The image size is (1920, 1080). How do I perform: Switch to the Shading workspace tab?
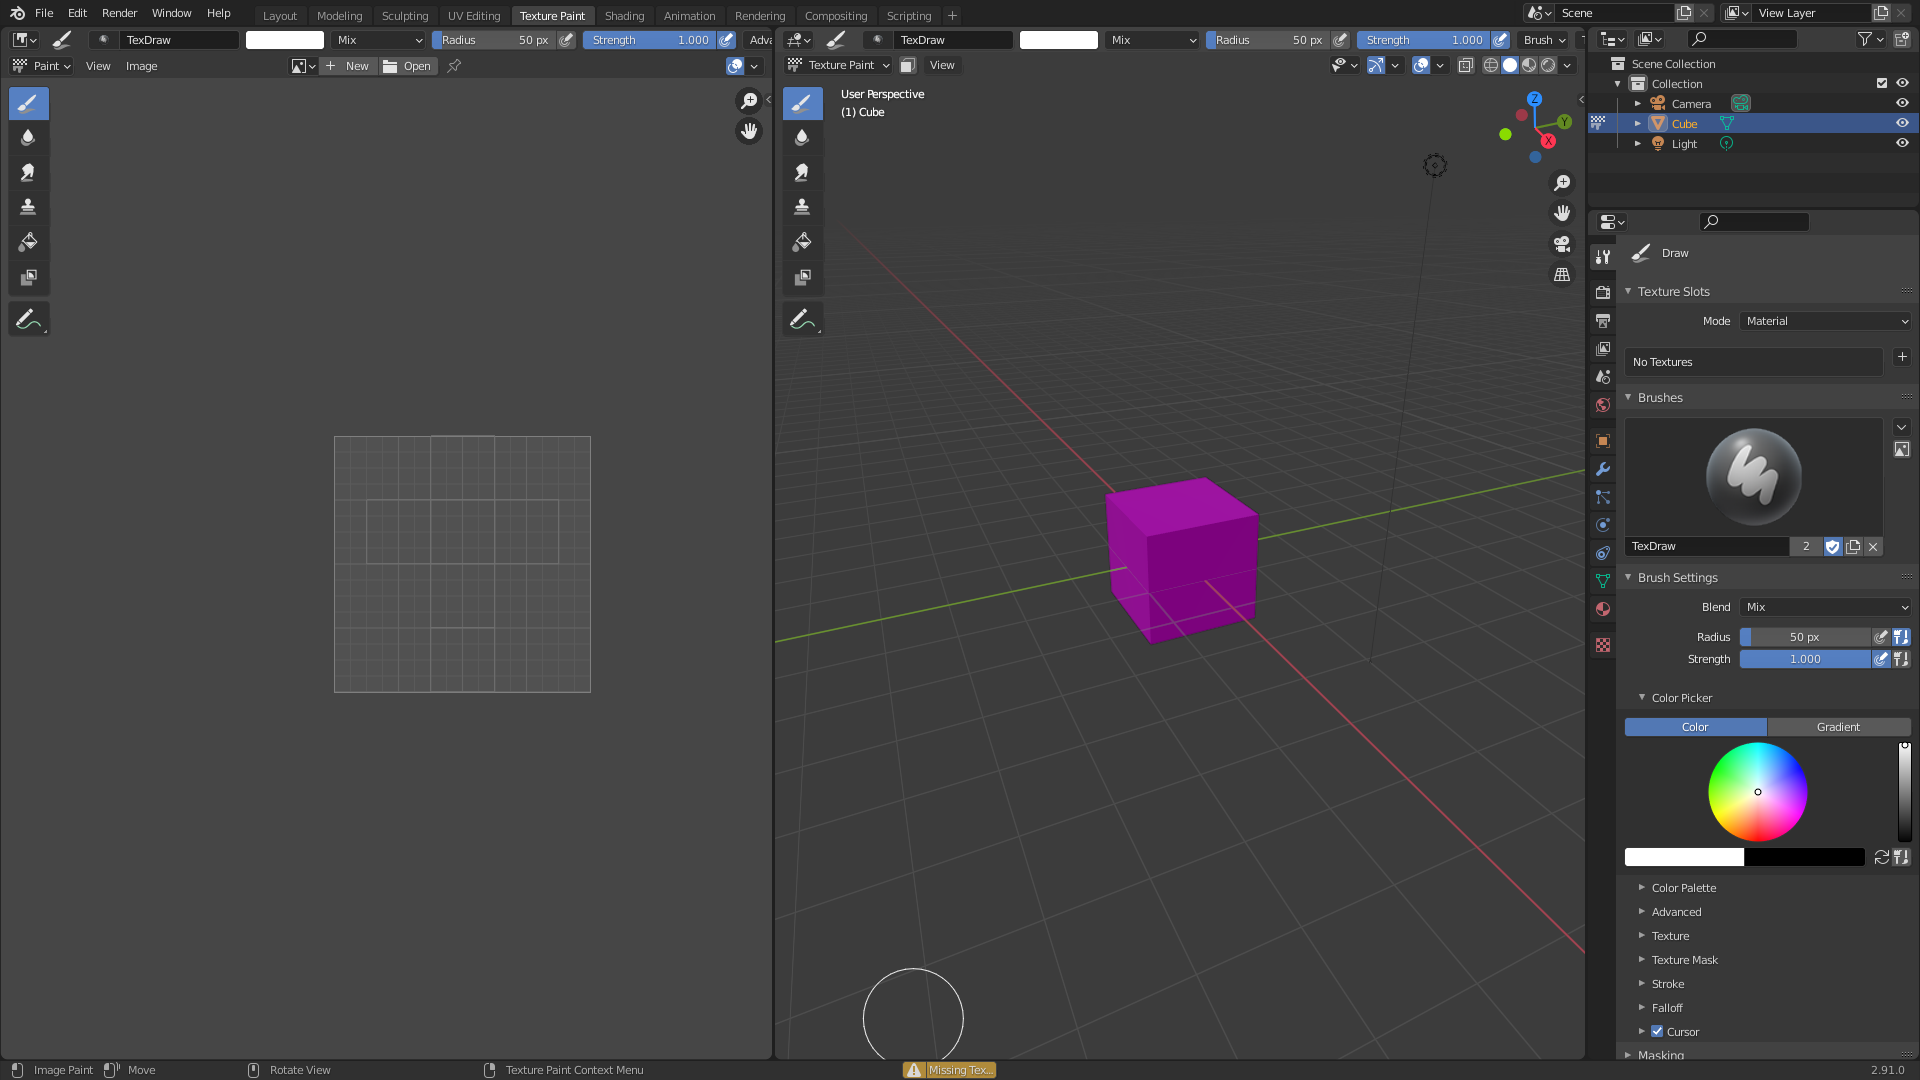pyautogui.click(x=624, y=15)
